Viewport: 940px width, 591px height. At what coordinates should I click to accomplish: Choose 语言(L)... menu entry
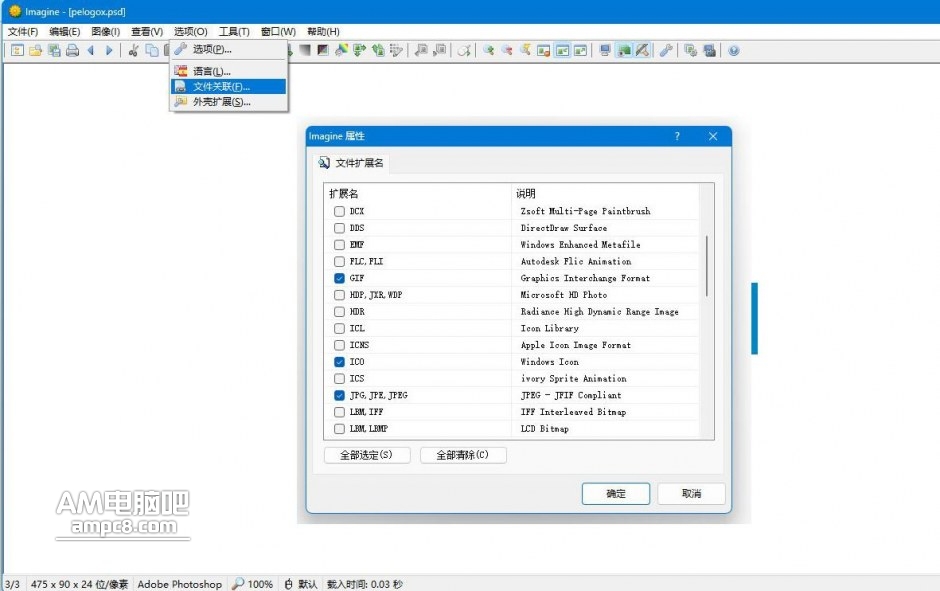click(x=228, y=71)
